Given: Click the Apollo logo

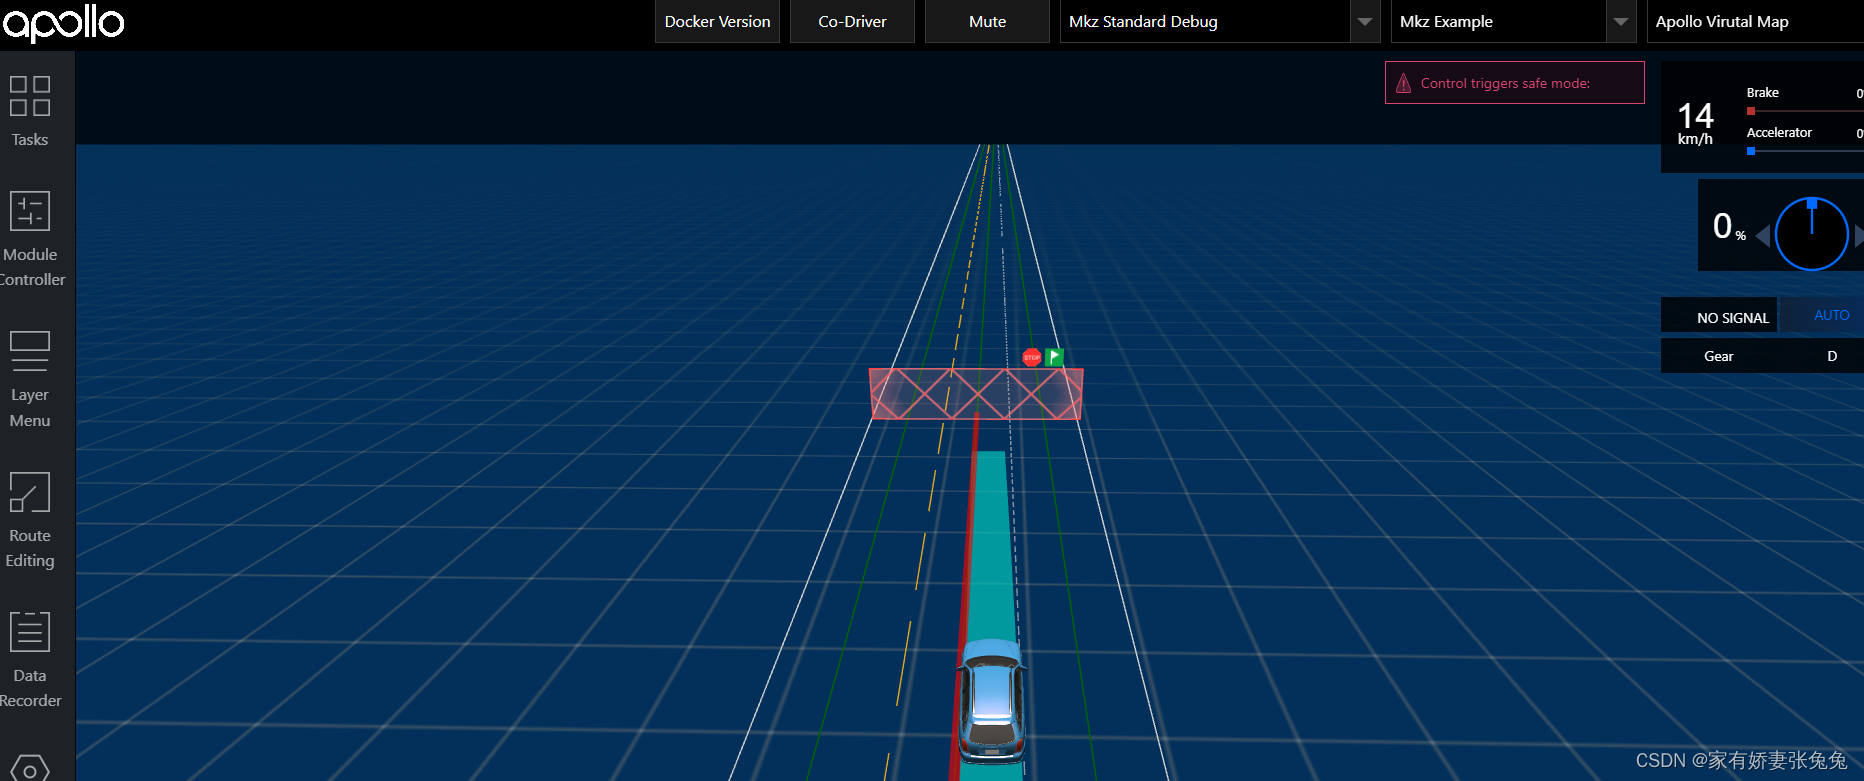Looking at the screenshot, I should click(63, 22).
